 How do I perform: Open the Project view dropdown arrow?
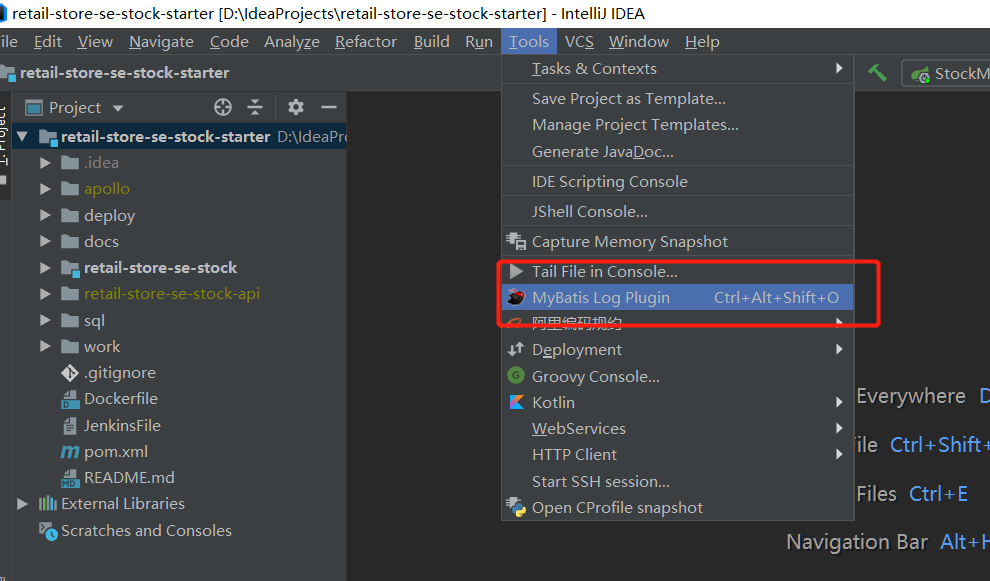point(117,108)
